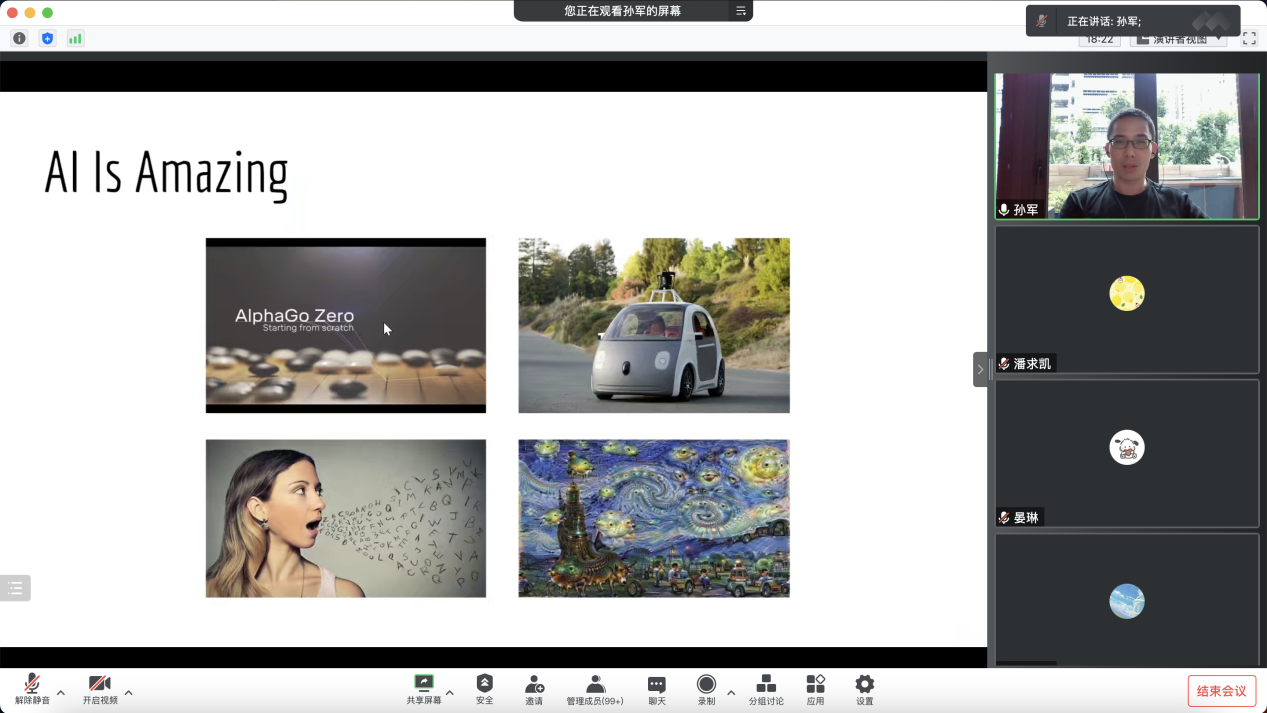Click the red 结束会议 end meeting button
Image resolution: width=1267 pixels, height=713 pixels.
[1222, 691]
